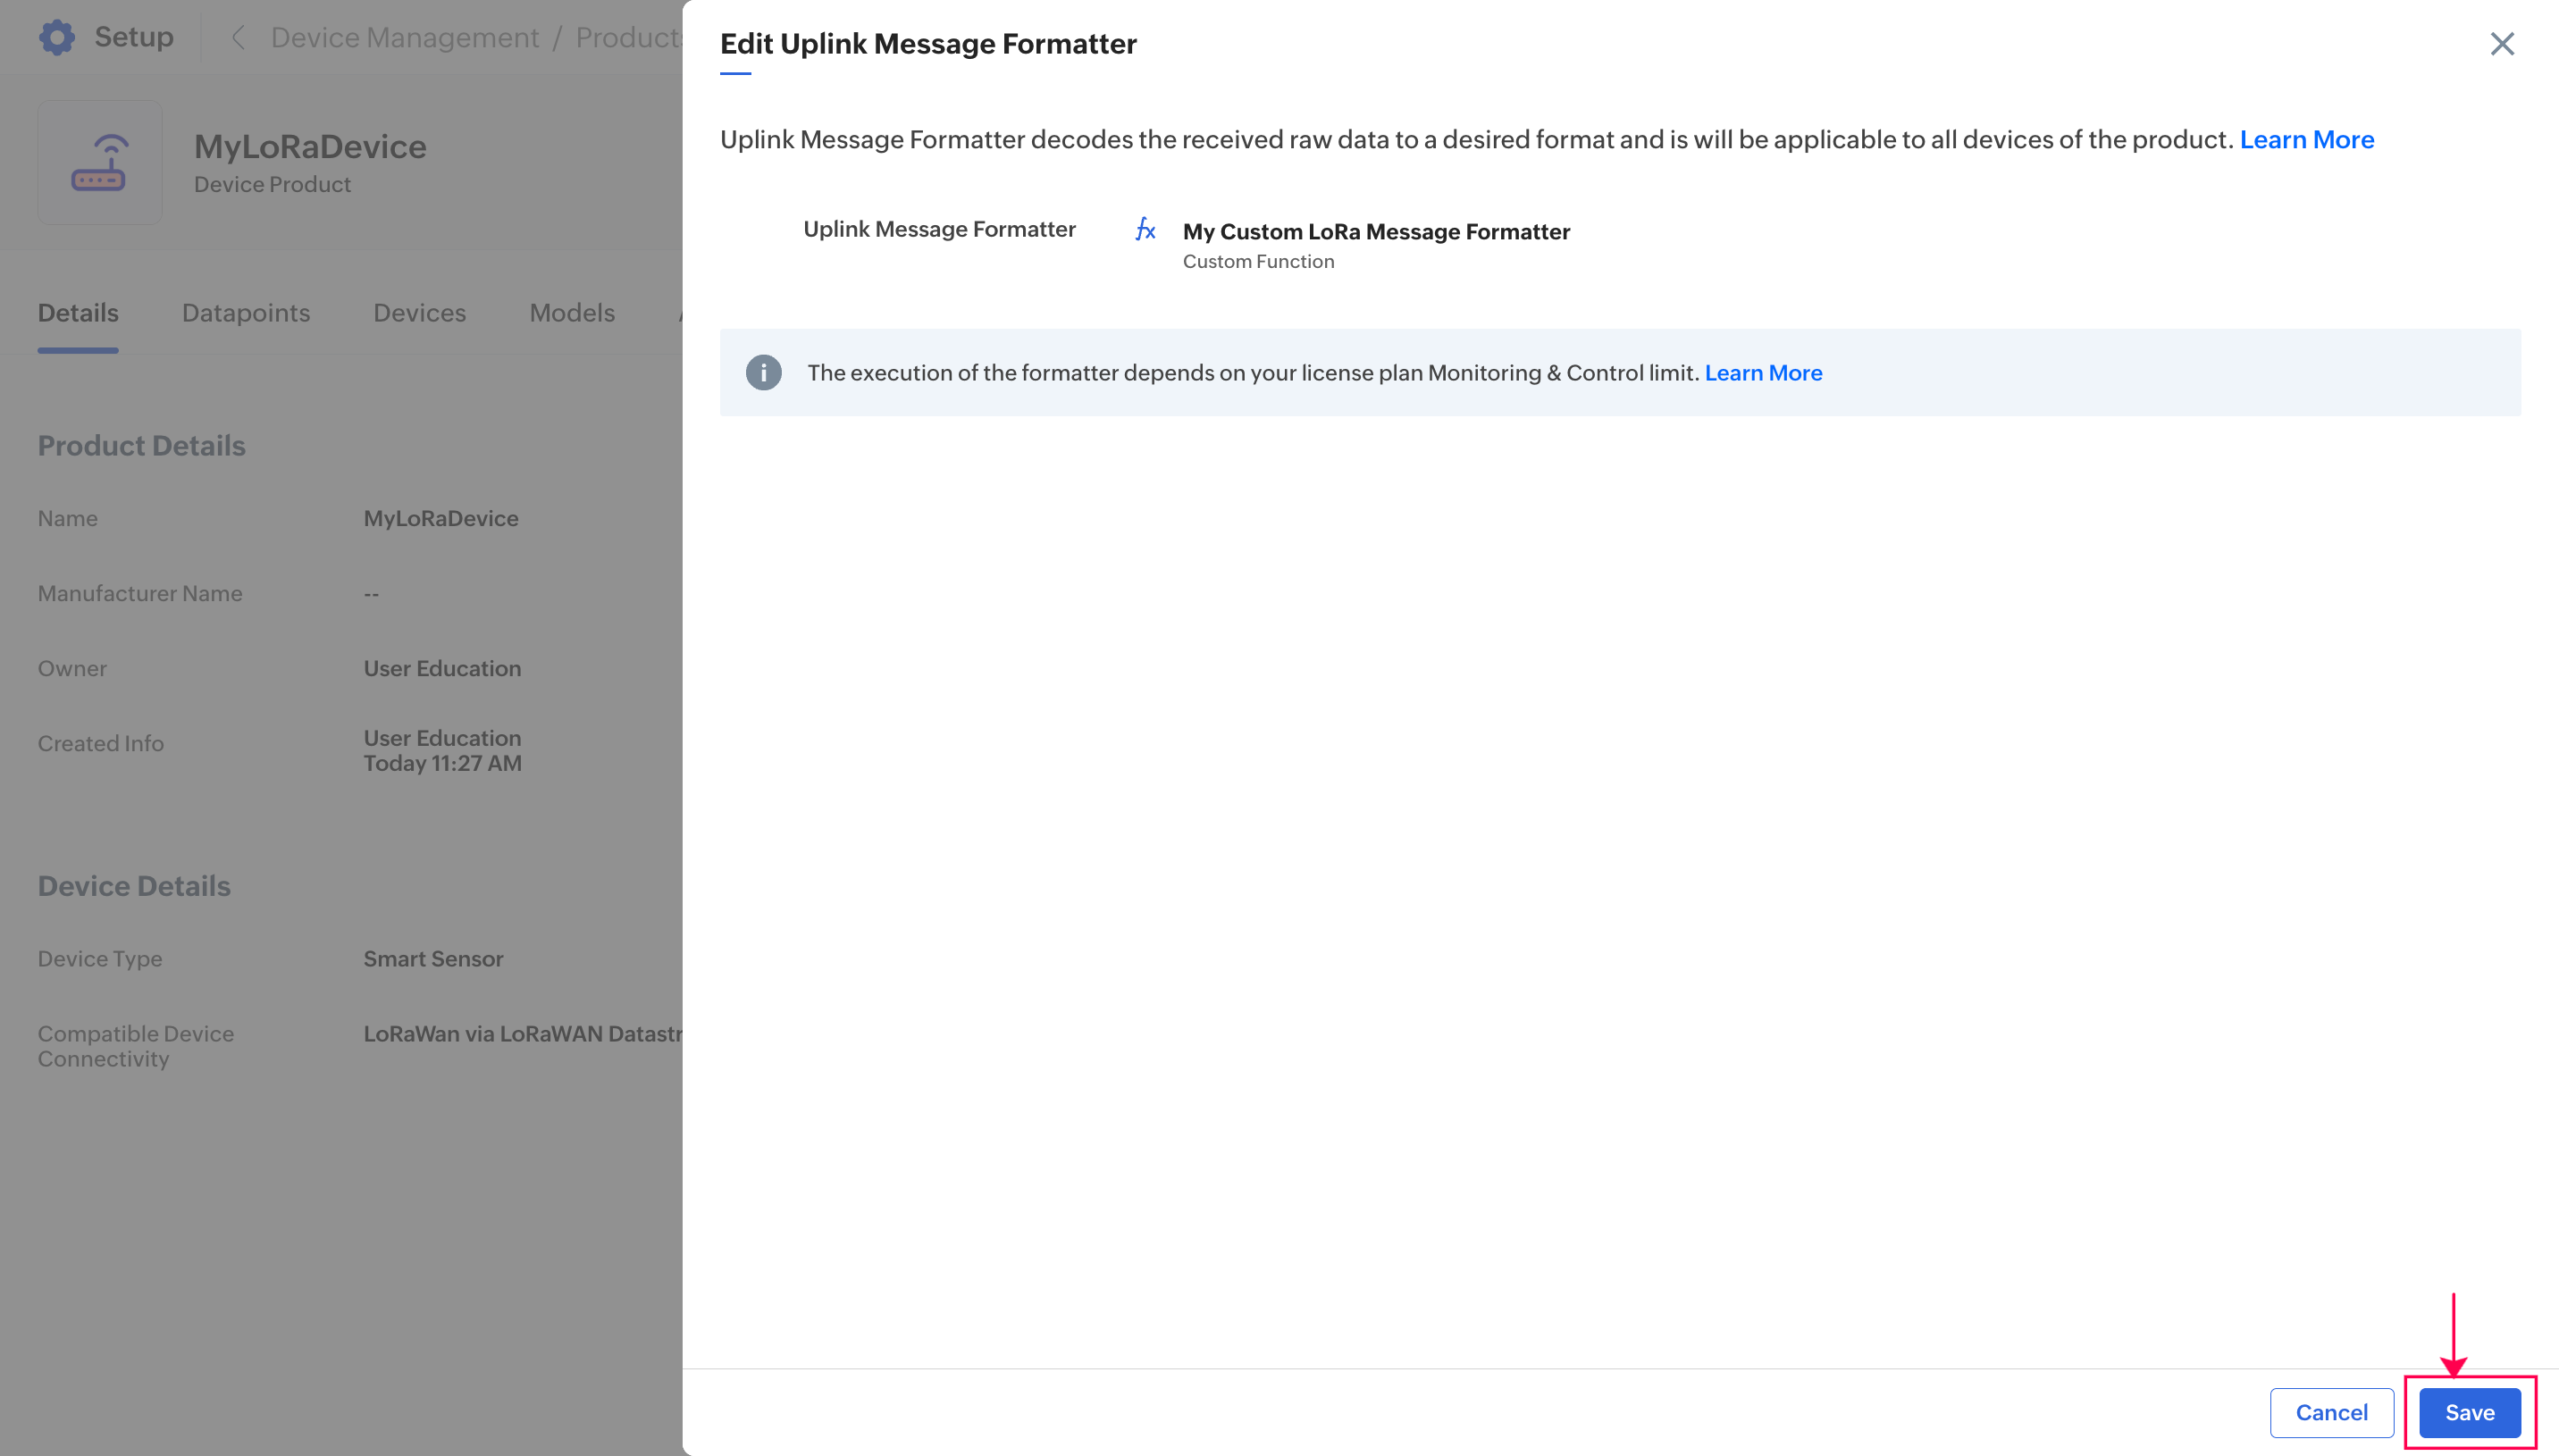Select the Details tab

tap(78, 313)
